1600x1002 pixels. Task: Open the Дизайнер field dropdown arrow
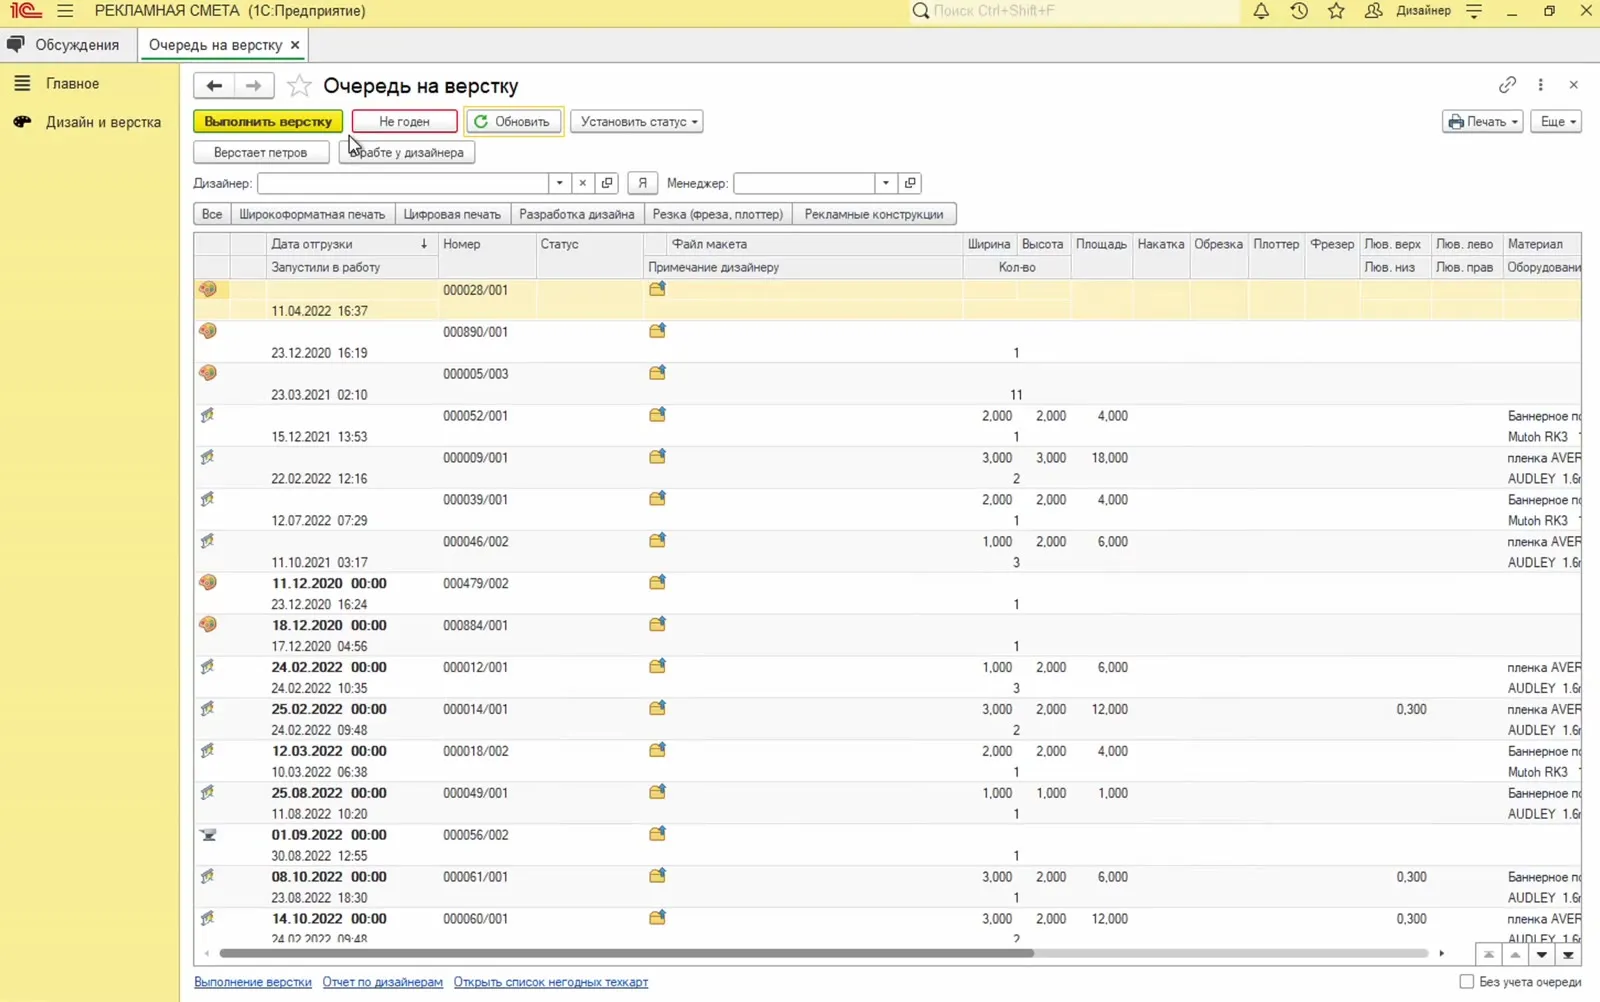click(x=559, y=183)
